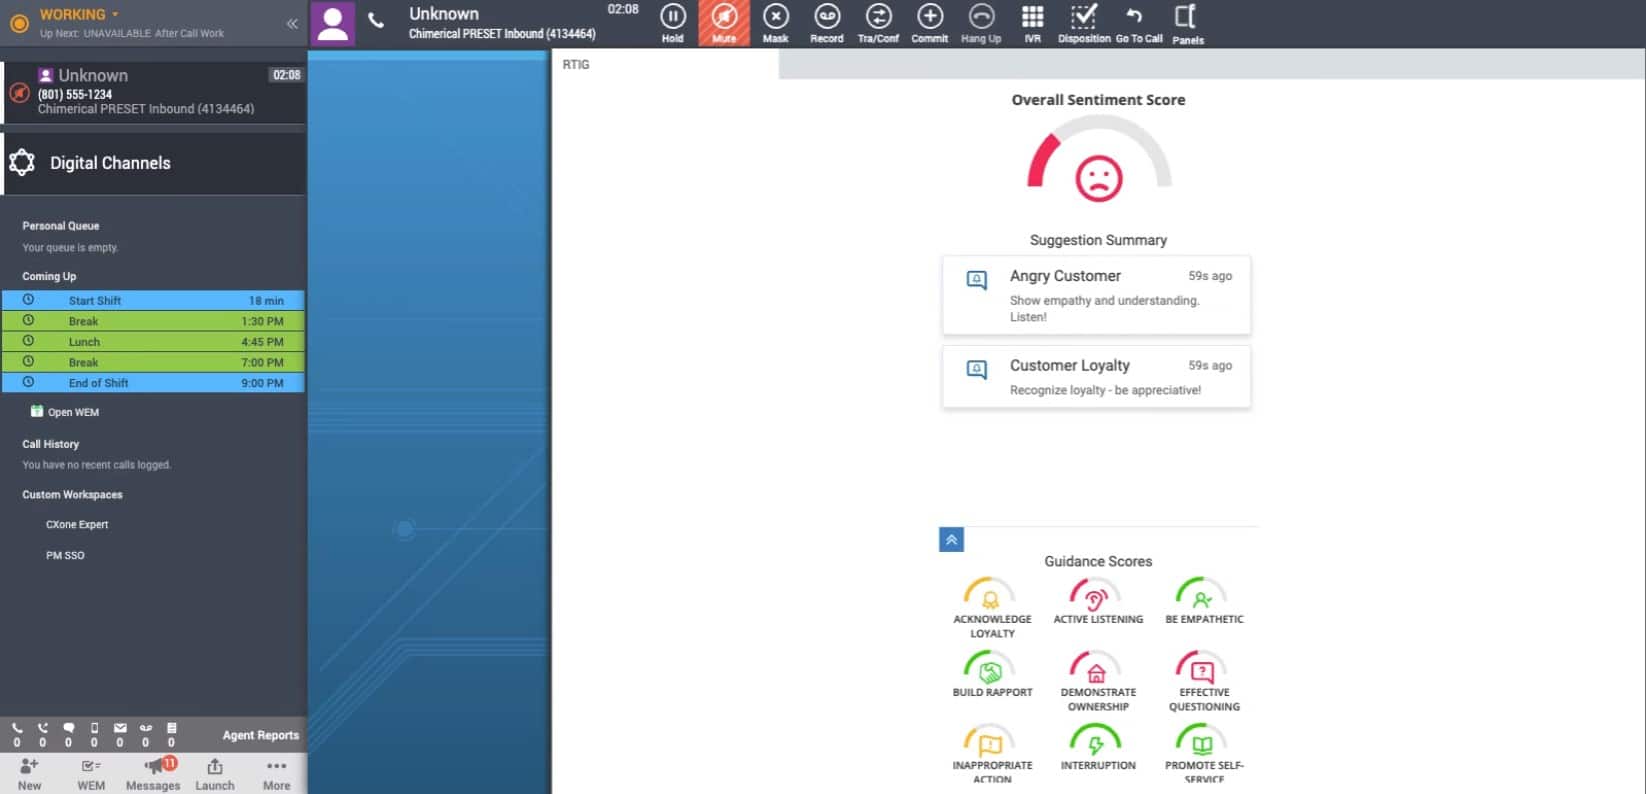Viewport: 1646px width, 794px height.
Task: Open the IVR keypad grid
Action: click(x=1032, y=22)
